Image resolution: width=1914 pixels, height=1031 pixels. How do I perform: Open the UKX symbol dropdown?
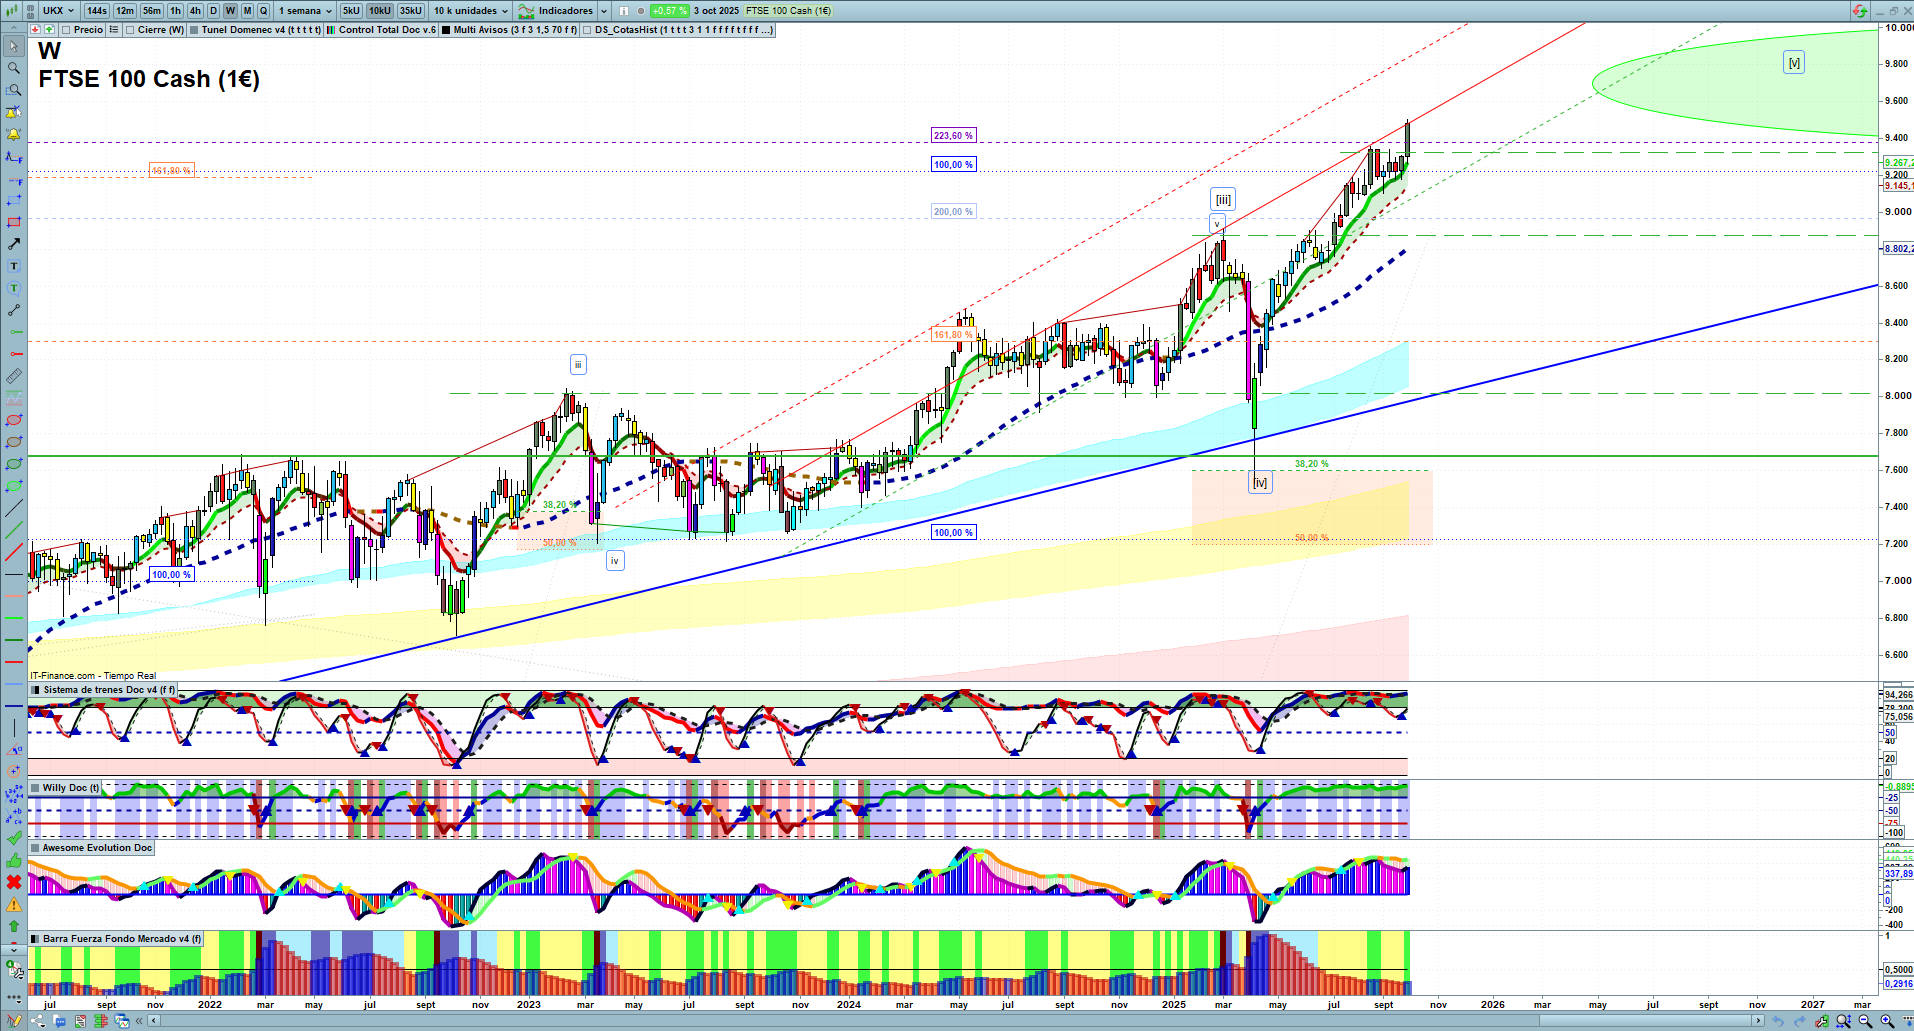59,11
